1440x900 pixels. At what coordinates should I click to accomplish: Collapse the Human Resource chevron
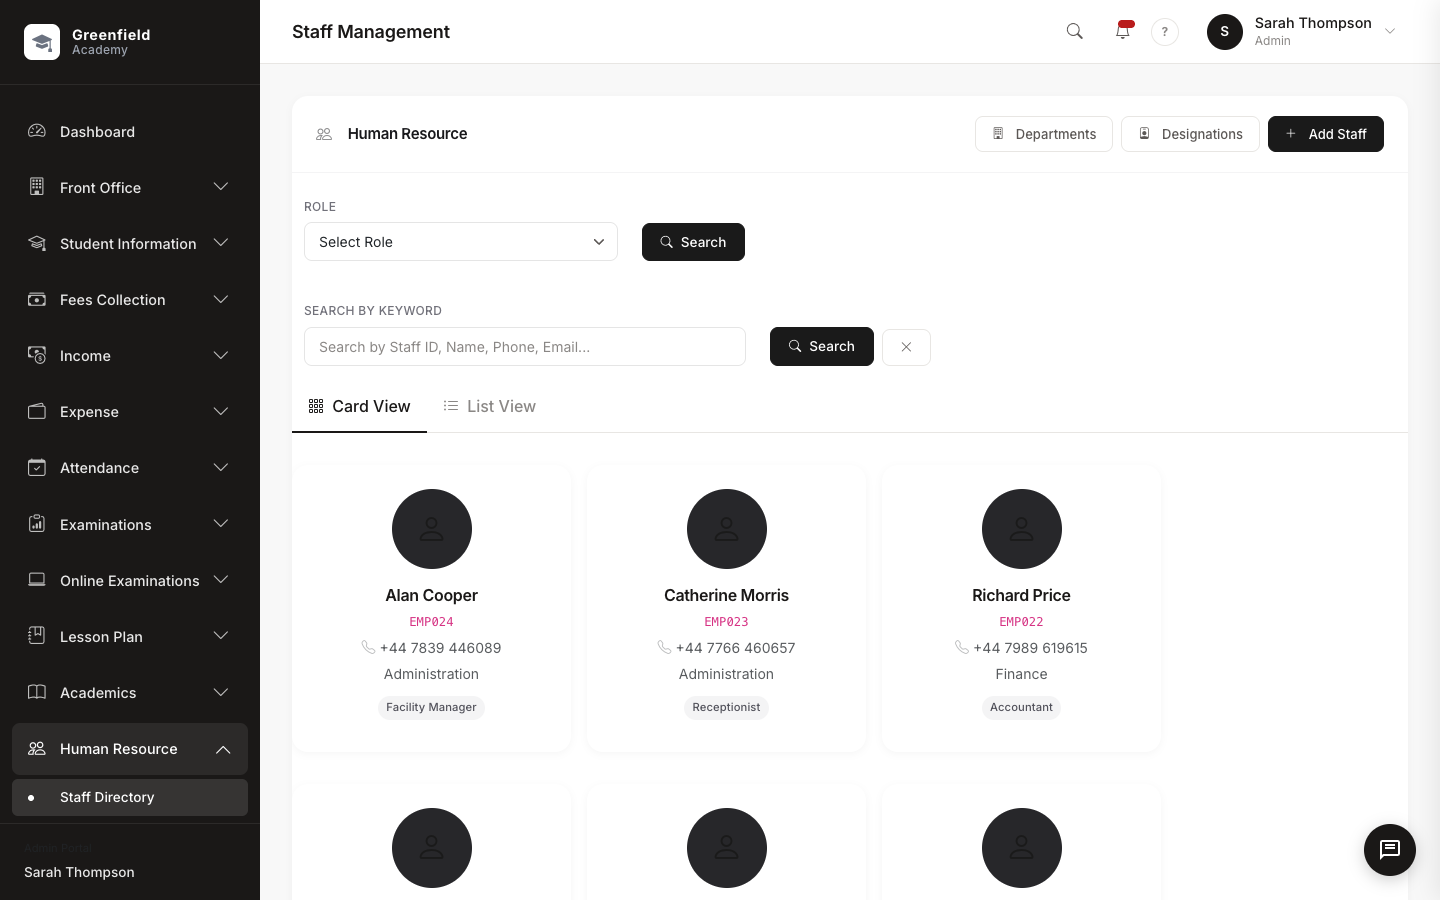(223, 749)
